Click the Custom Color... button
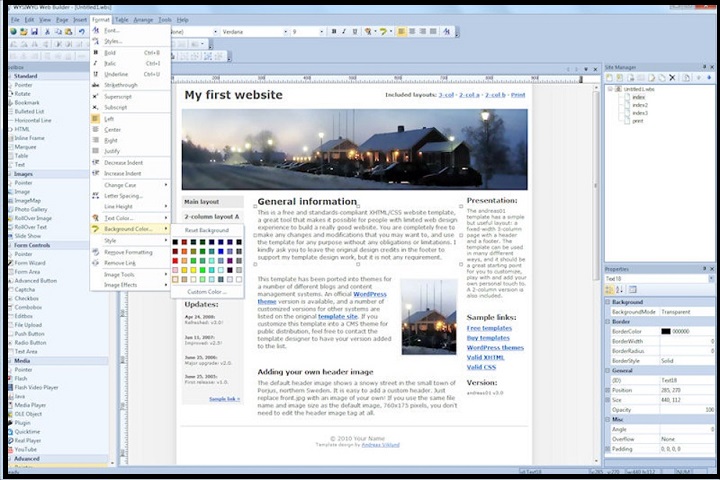 (x=207, y=292)
